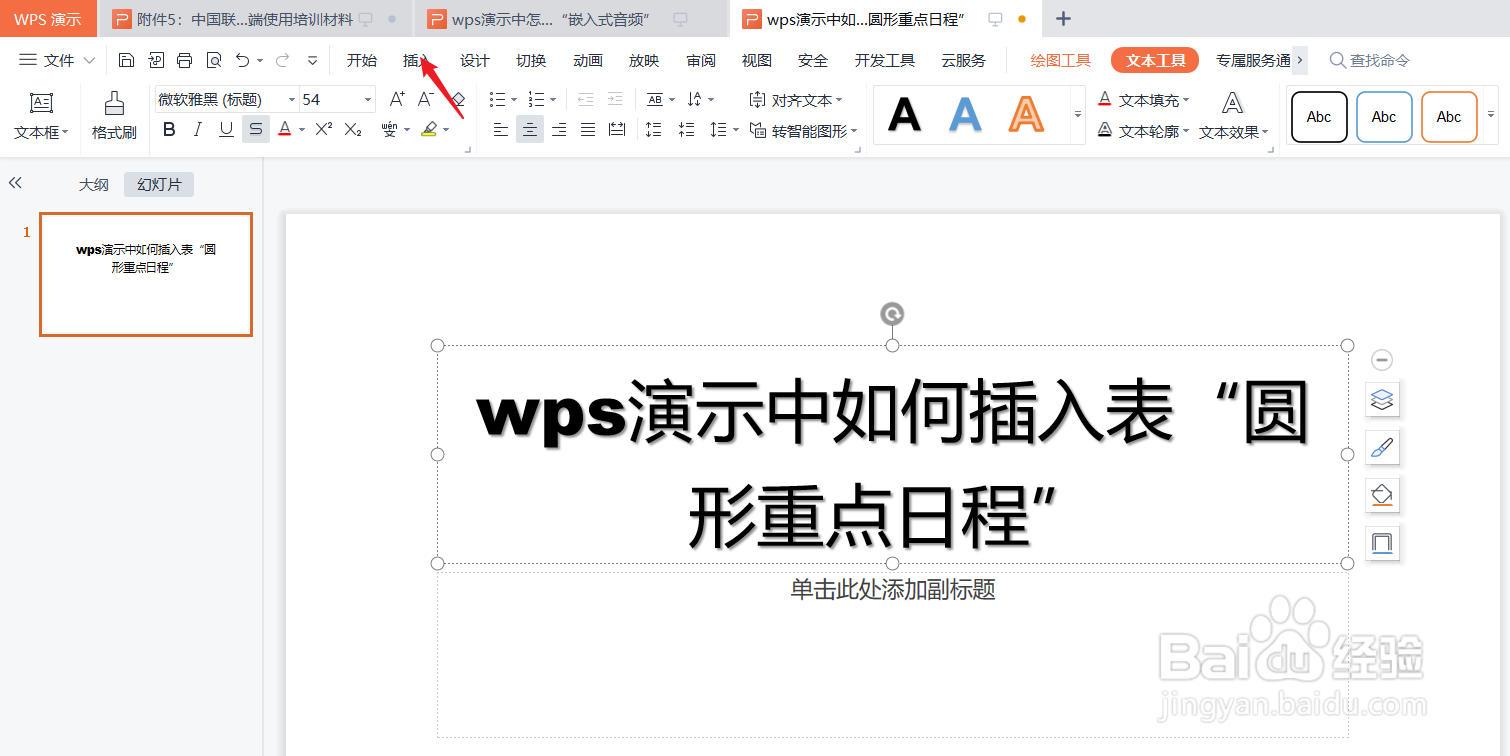Click the shape outline icon beside slide
This screenshot has height=756, width=1510.
tap(1382, 543)
